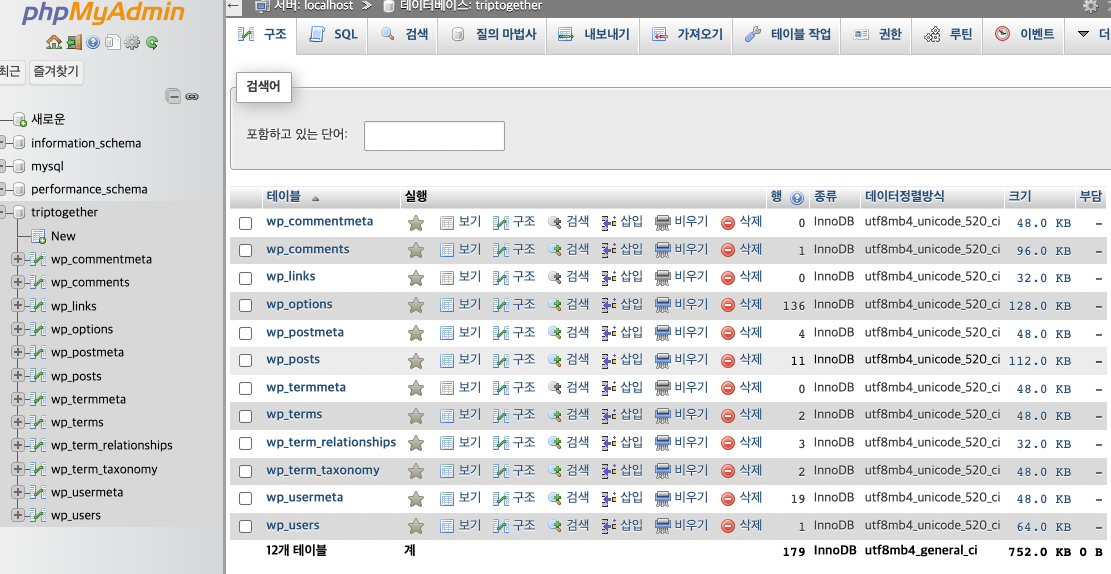
Task: Click 비우기 for wp_options row
Action: (682, 305)
